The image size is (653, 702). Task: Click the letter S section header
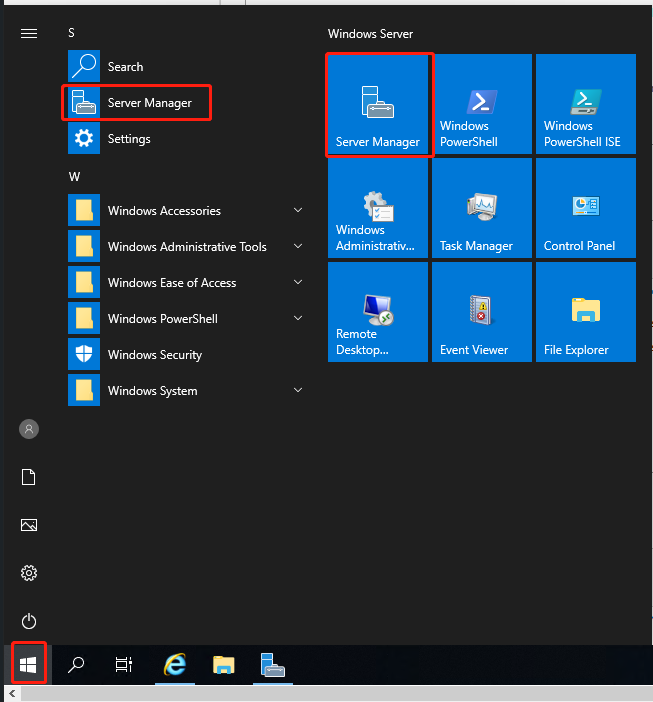click(x=71, y=33)
